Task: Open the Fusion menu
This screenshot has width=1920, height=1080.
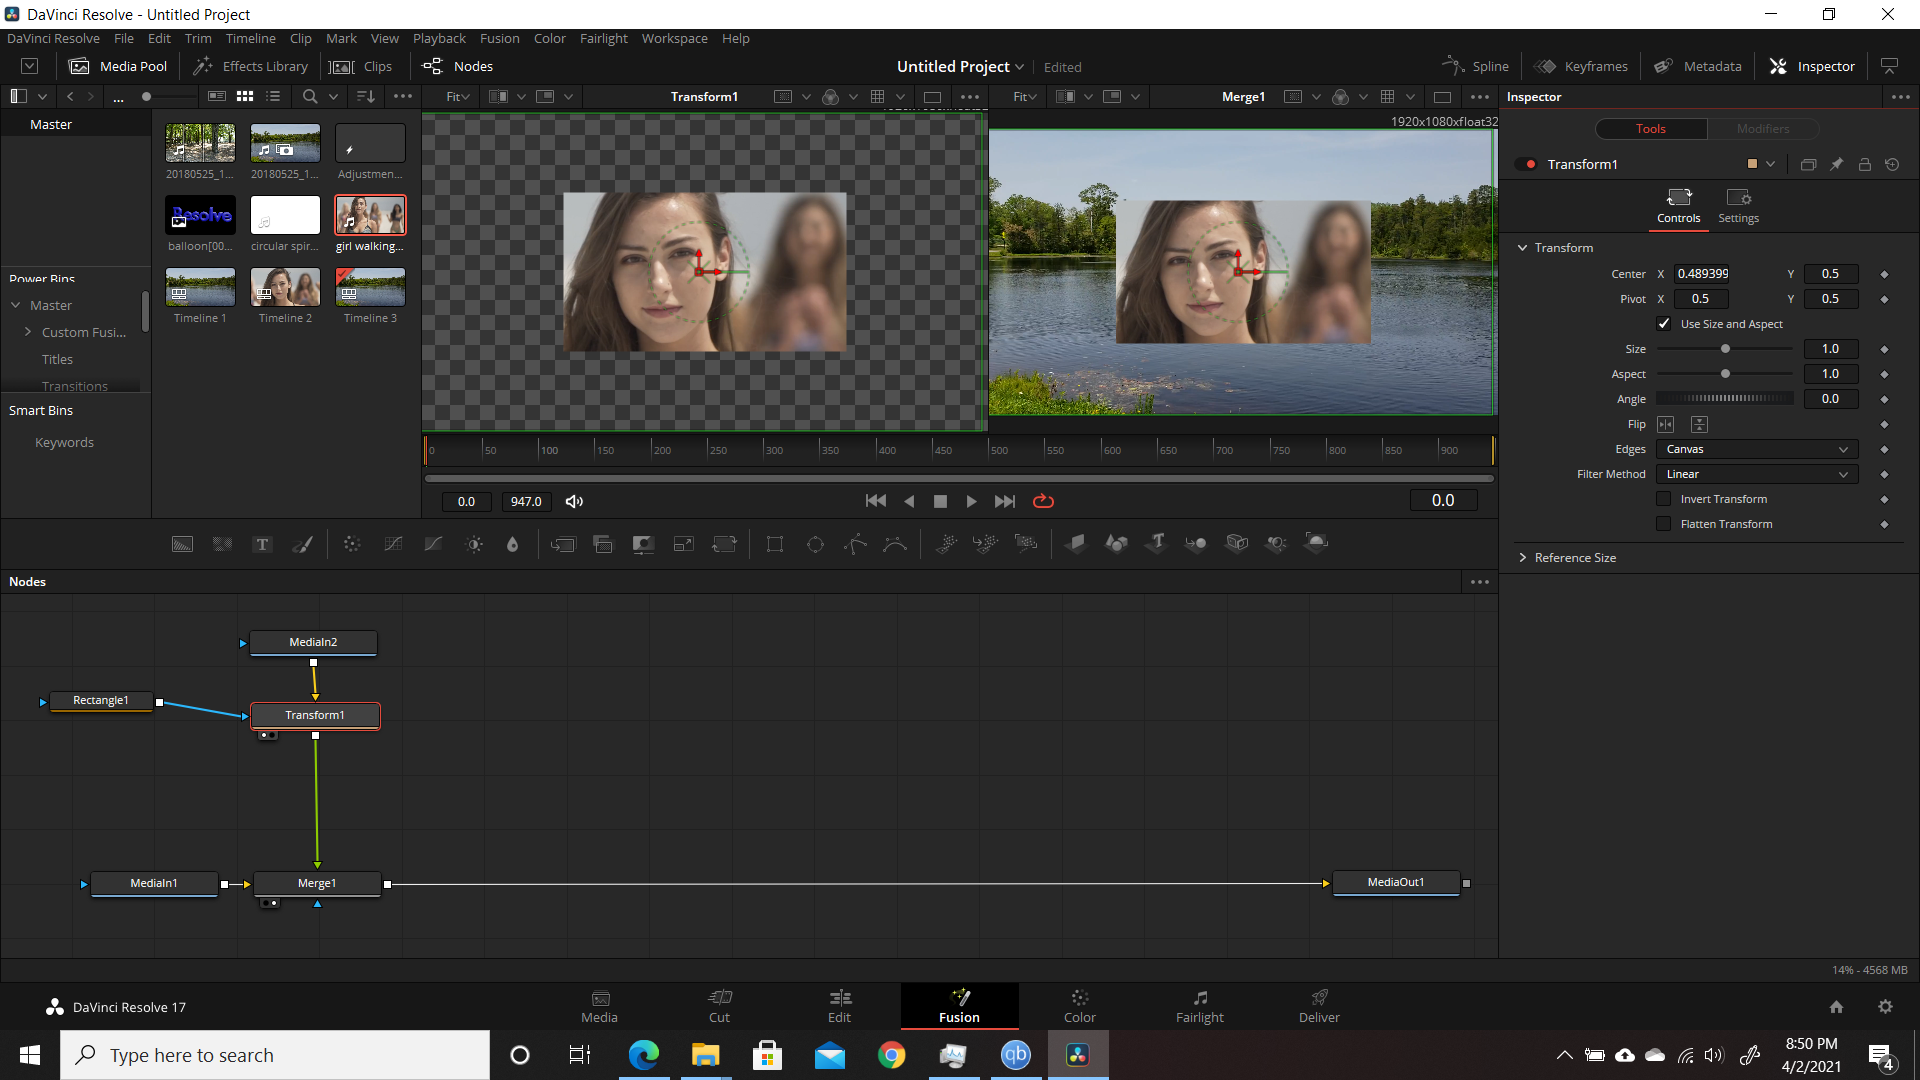Action: [499, 38]
